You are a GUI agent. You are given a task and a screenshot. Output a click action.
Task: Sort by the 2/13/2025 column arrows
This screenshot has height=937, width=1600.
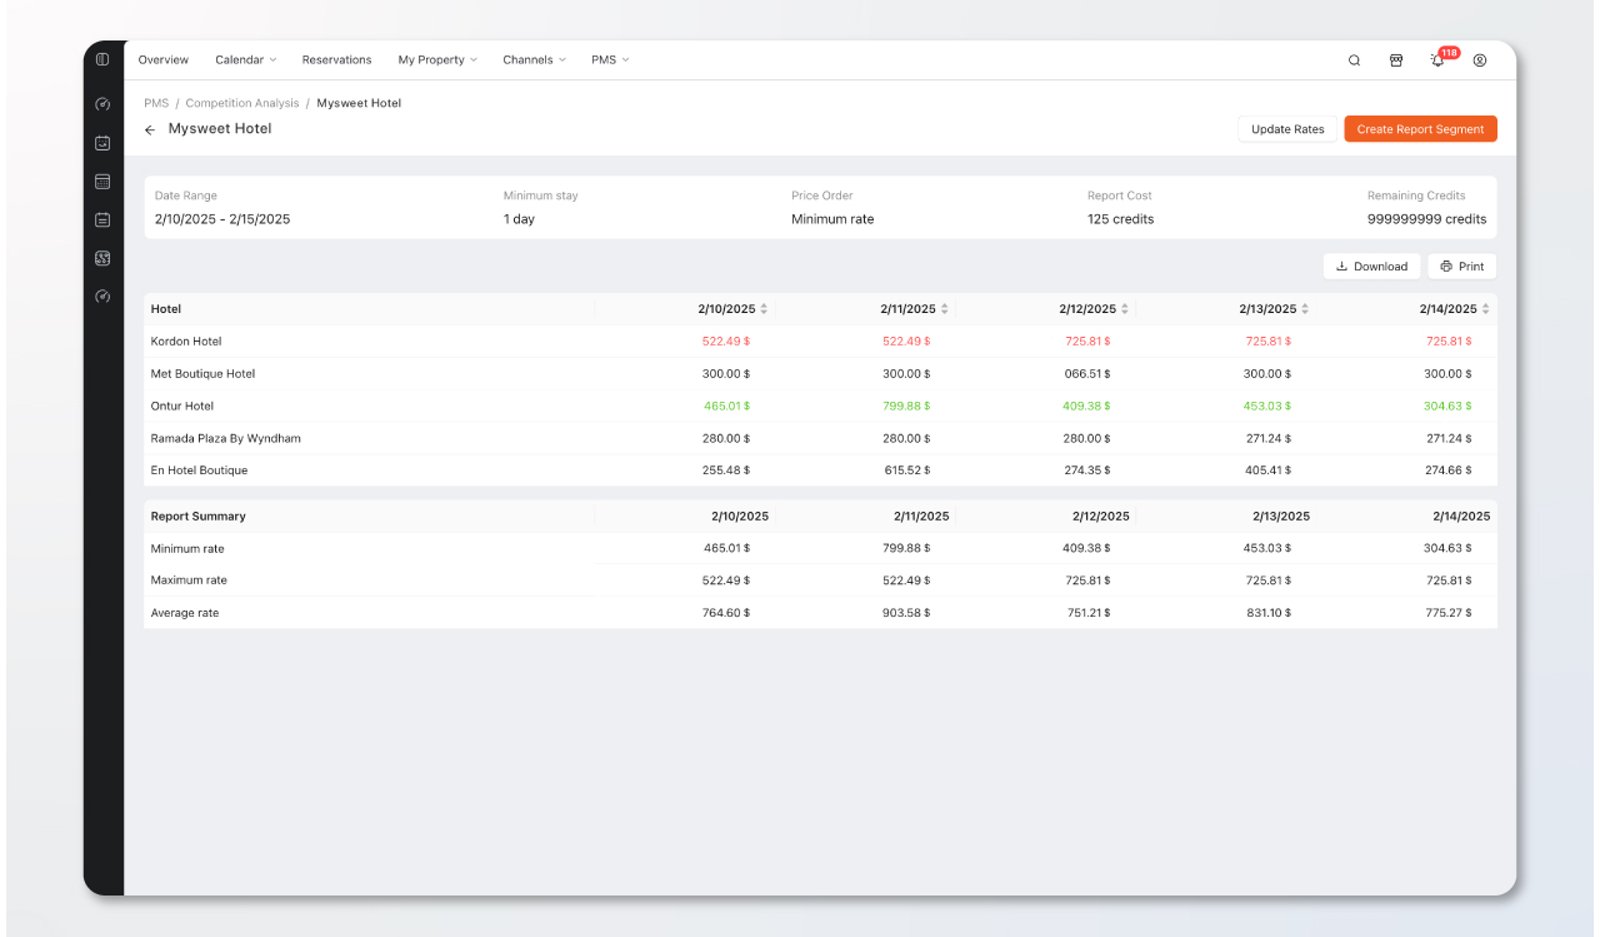click(1305, 309)
